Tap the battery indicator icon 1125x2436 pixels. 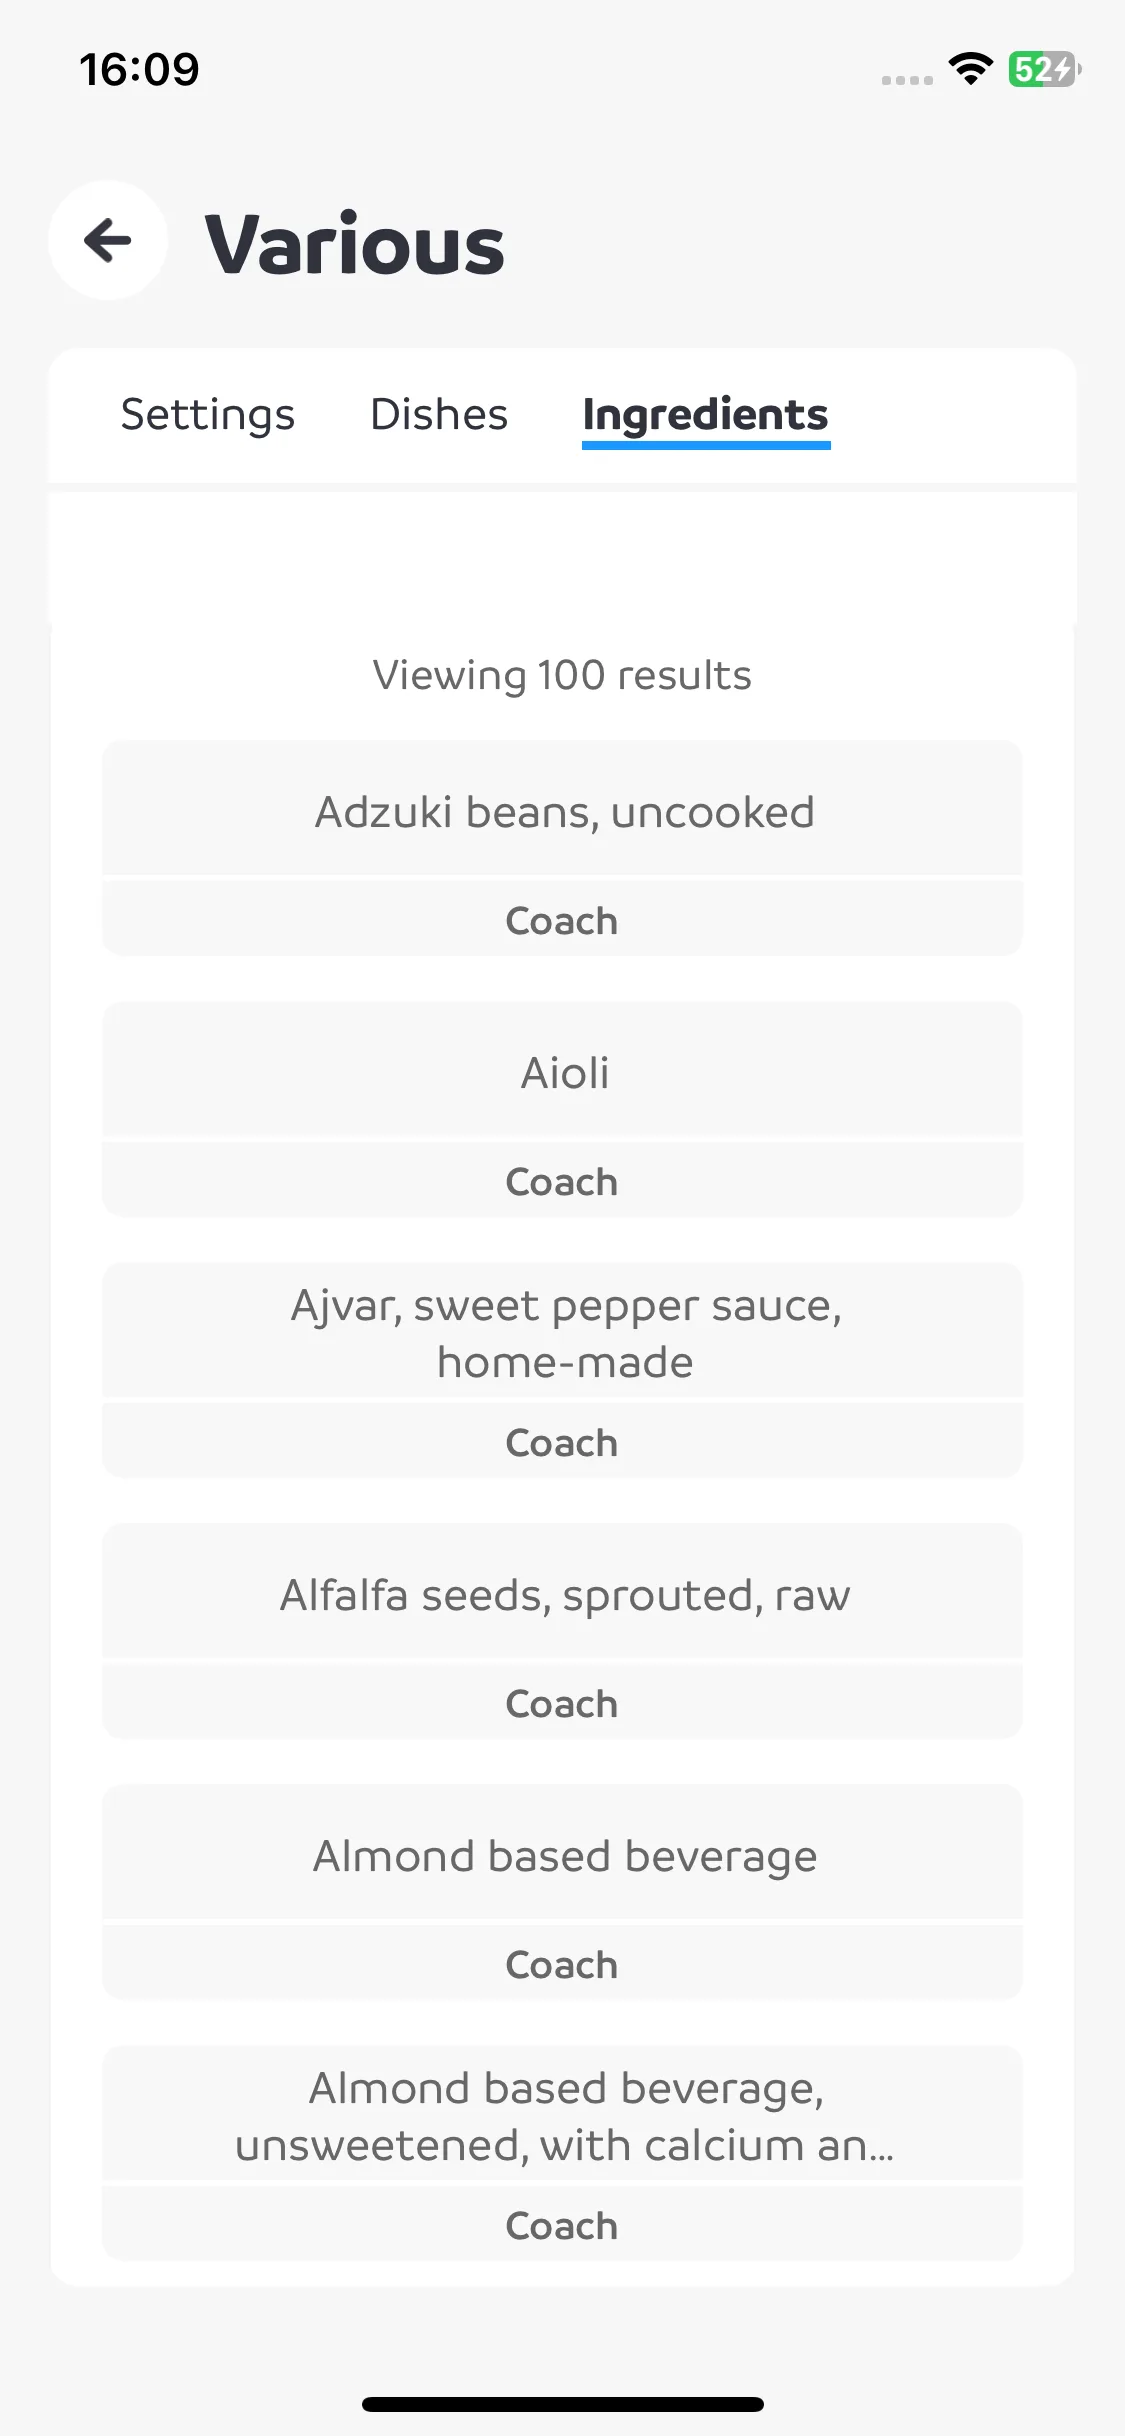click(1044, 69)
